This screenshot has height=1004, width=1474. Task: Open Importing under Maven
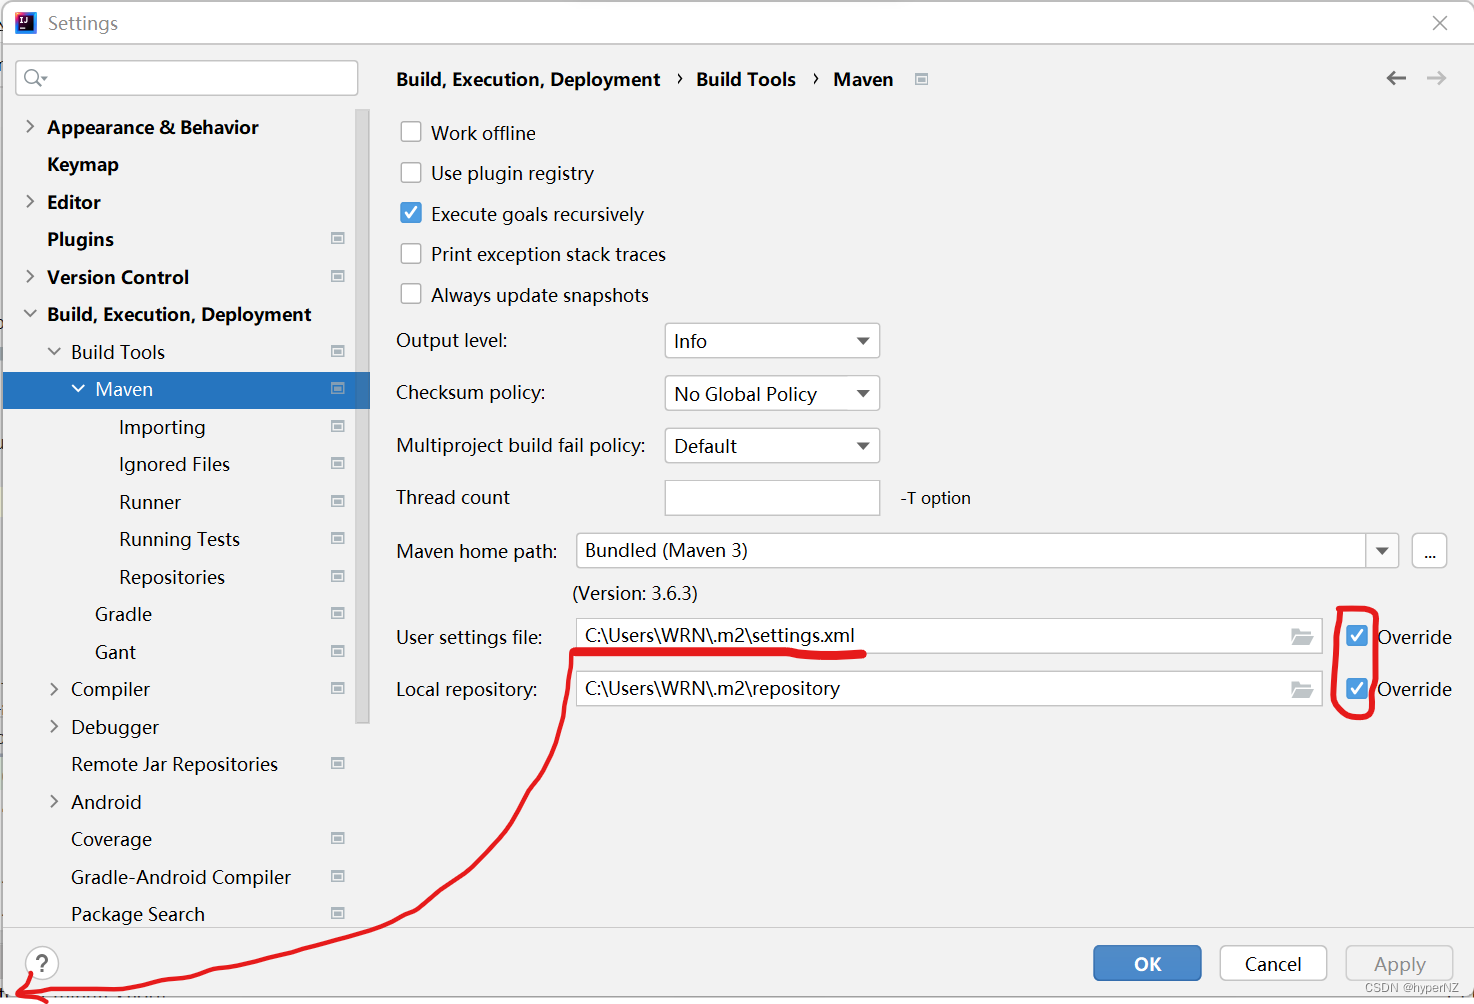[162, 427]
